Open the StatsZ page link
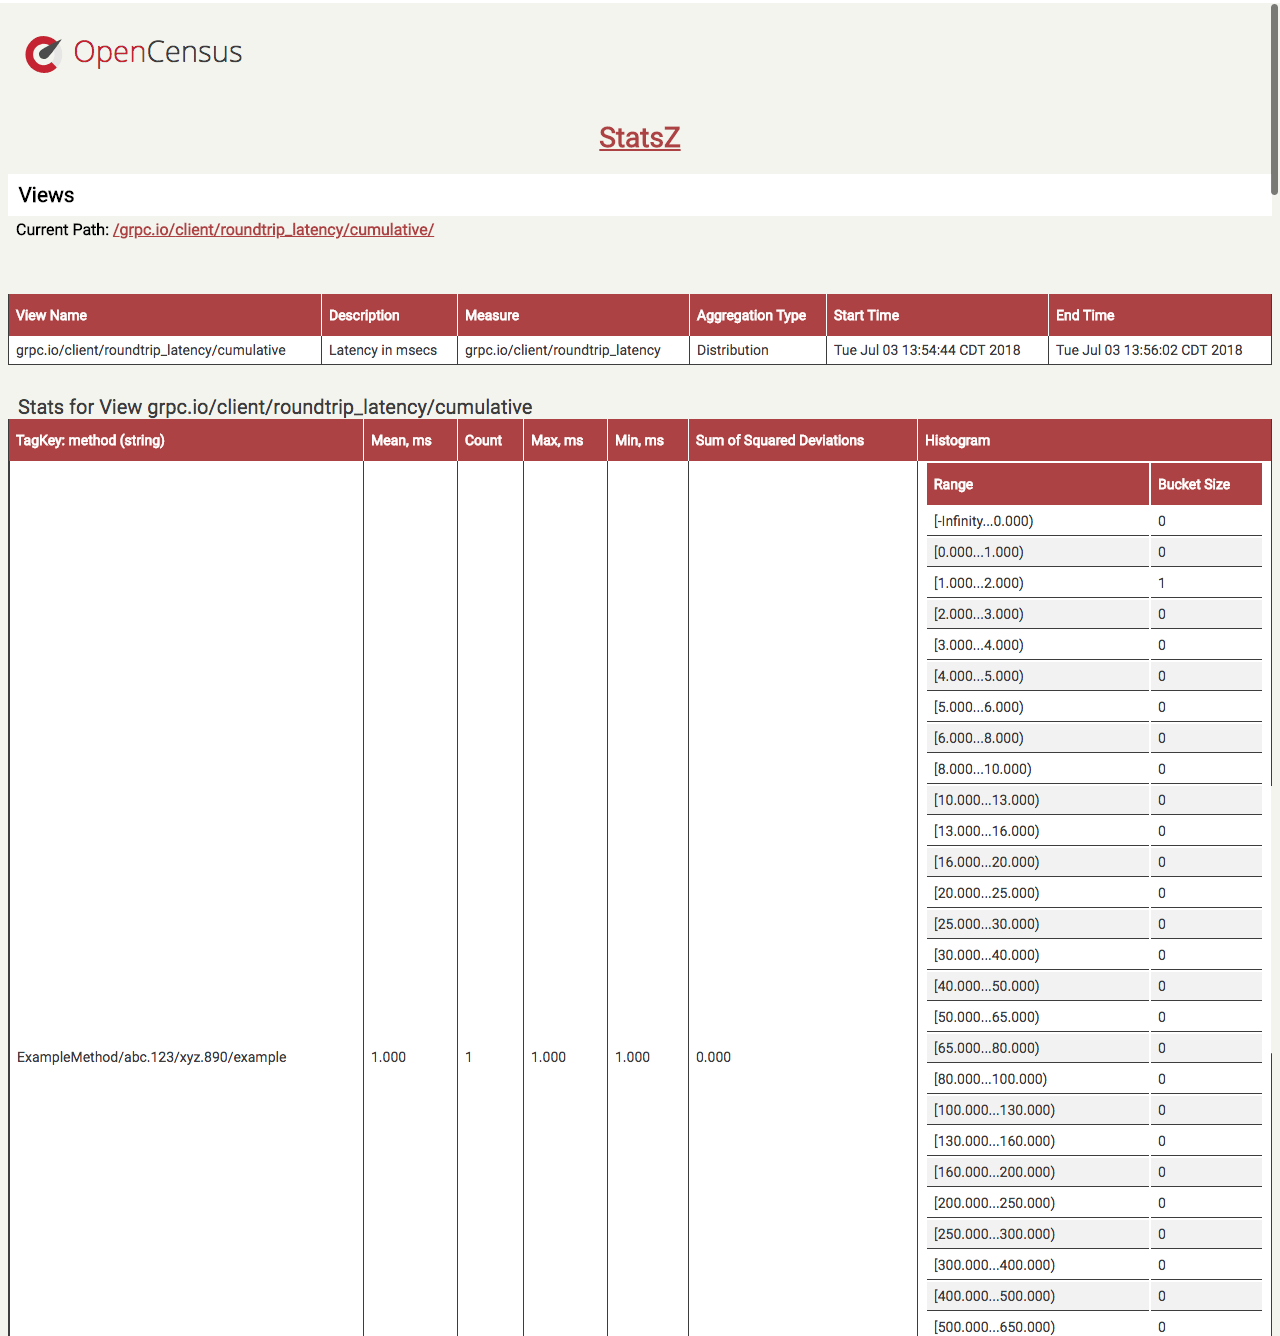 pos(639,139)
